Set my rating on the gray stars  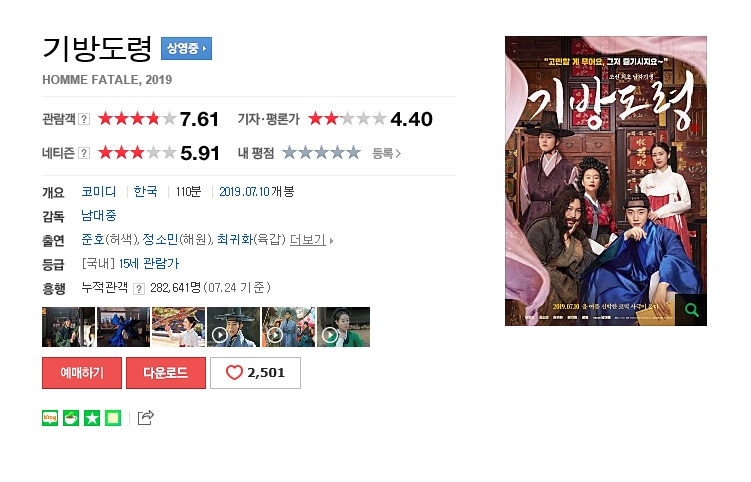(321, 153)
